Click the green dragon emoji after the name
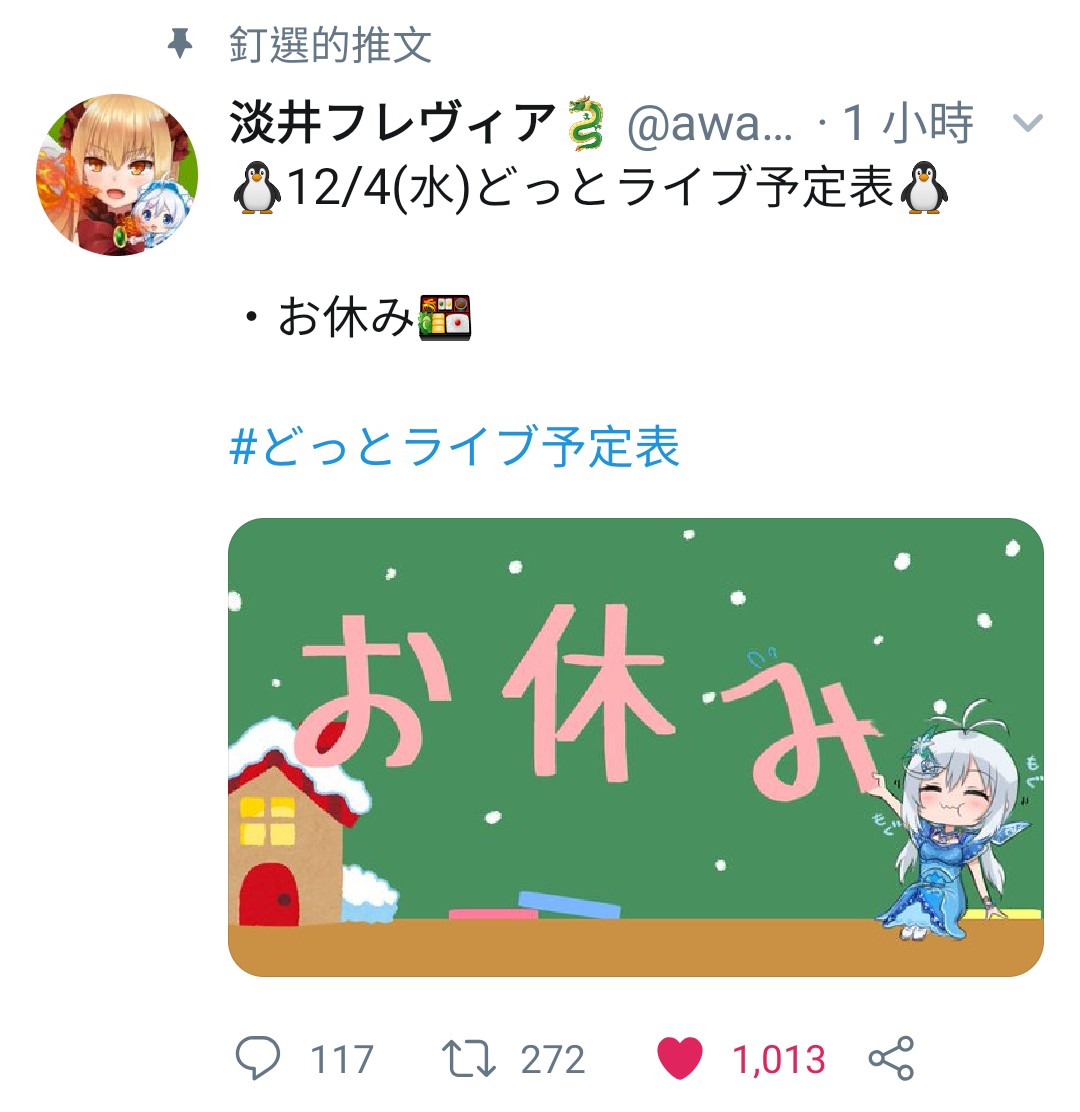The image size is (1080, 1112). [x=586, y=123]
